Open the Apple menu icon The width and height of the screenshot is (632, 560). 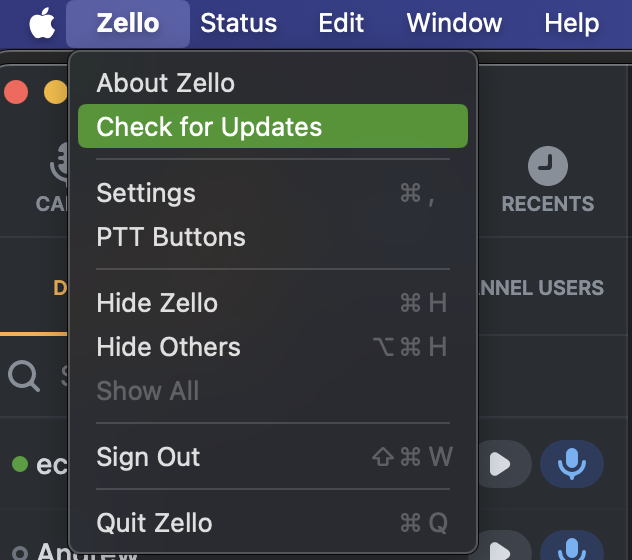[42, 23]
